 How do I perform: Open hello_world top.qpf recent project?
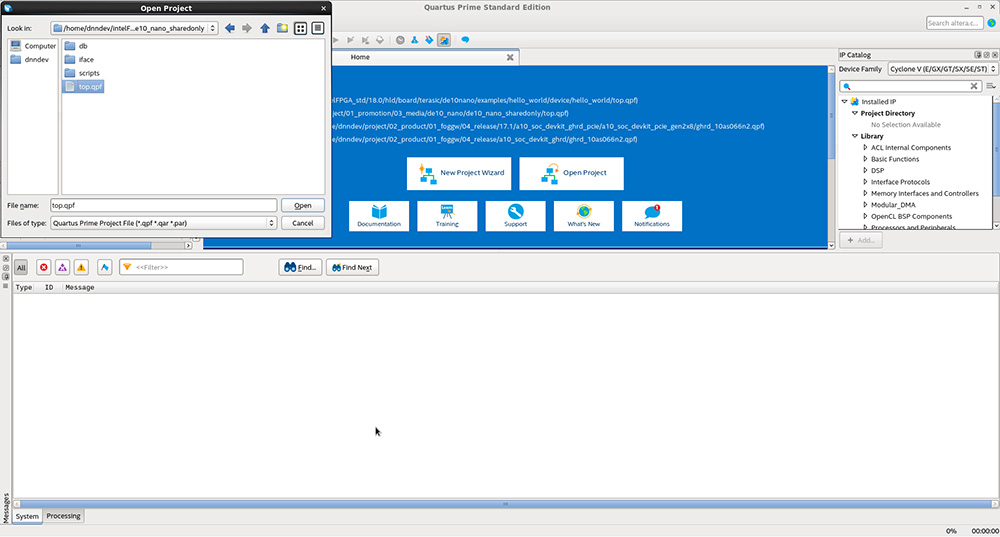pyautogui.click(x=485, y=100)
